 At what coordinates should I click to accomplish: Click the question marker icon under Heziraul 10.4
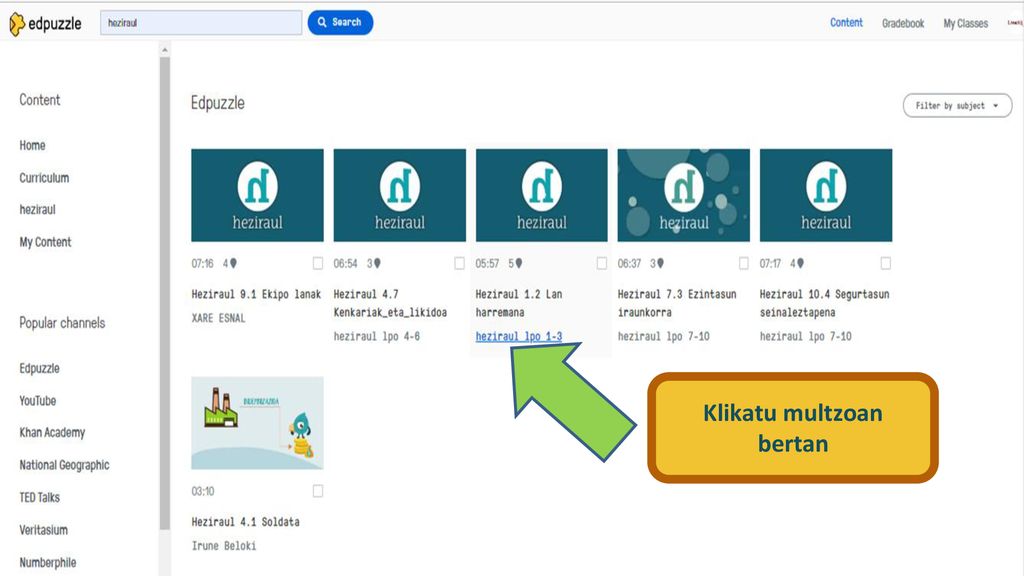[x=800, y=263]
